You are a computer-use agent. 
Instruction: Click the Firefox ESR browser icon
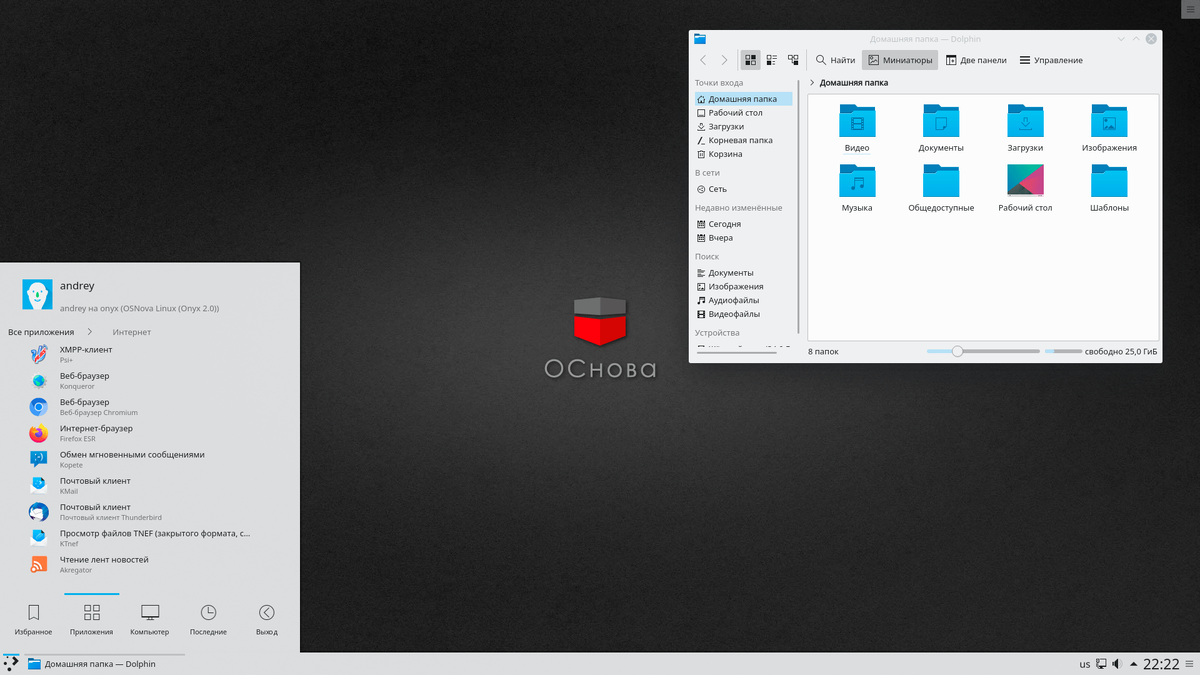coord(38,434)
